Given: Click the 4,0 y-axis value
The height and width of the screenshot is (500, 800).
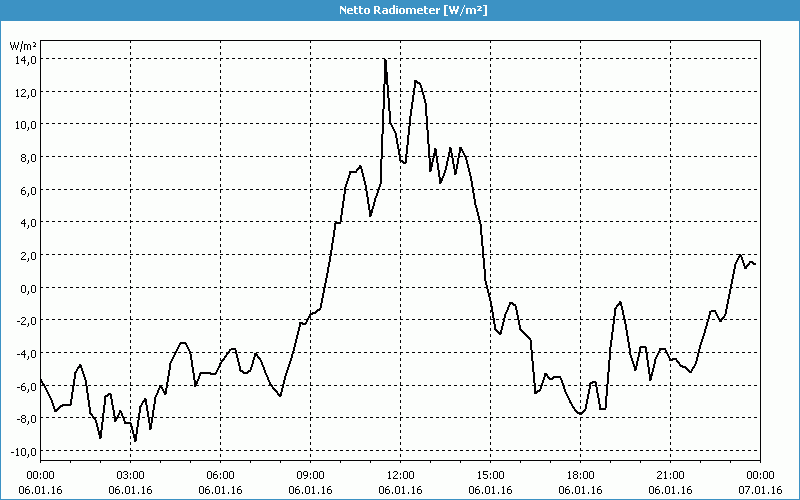Looking at the screenshot, I should pos(28,222).
